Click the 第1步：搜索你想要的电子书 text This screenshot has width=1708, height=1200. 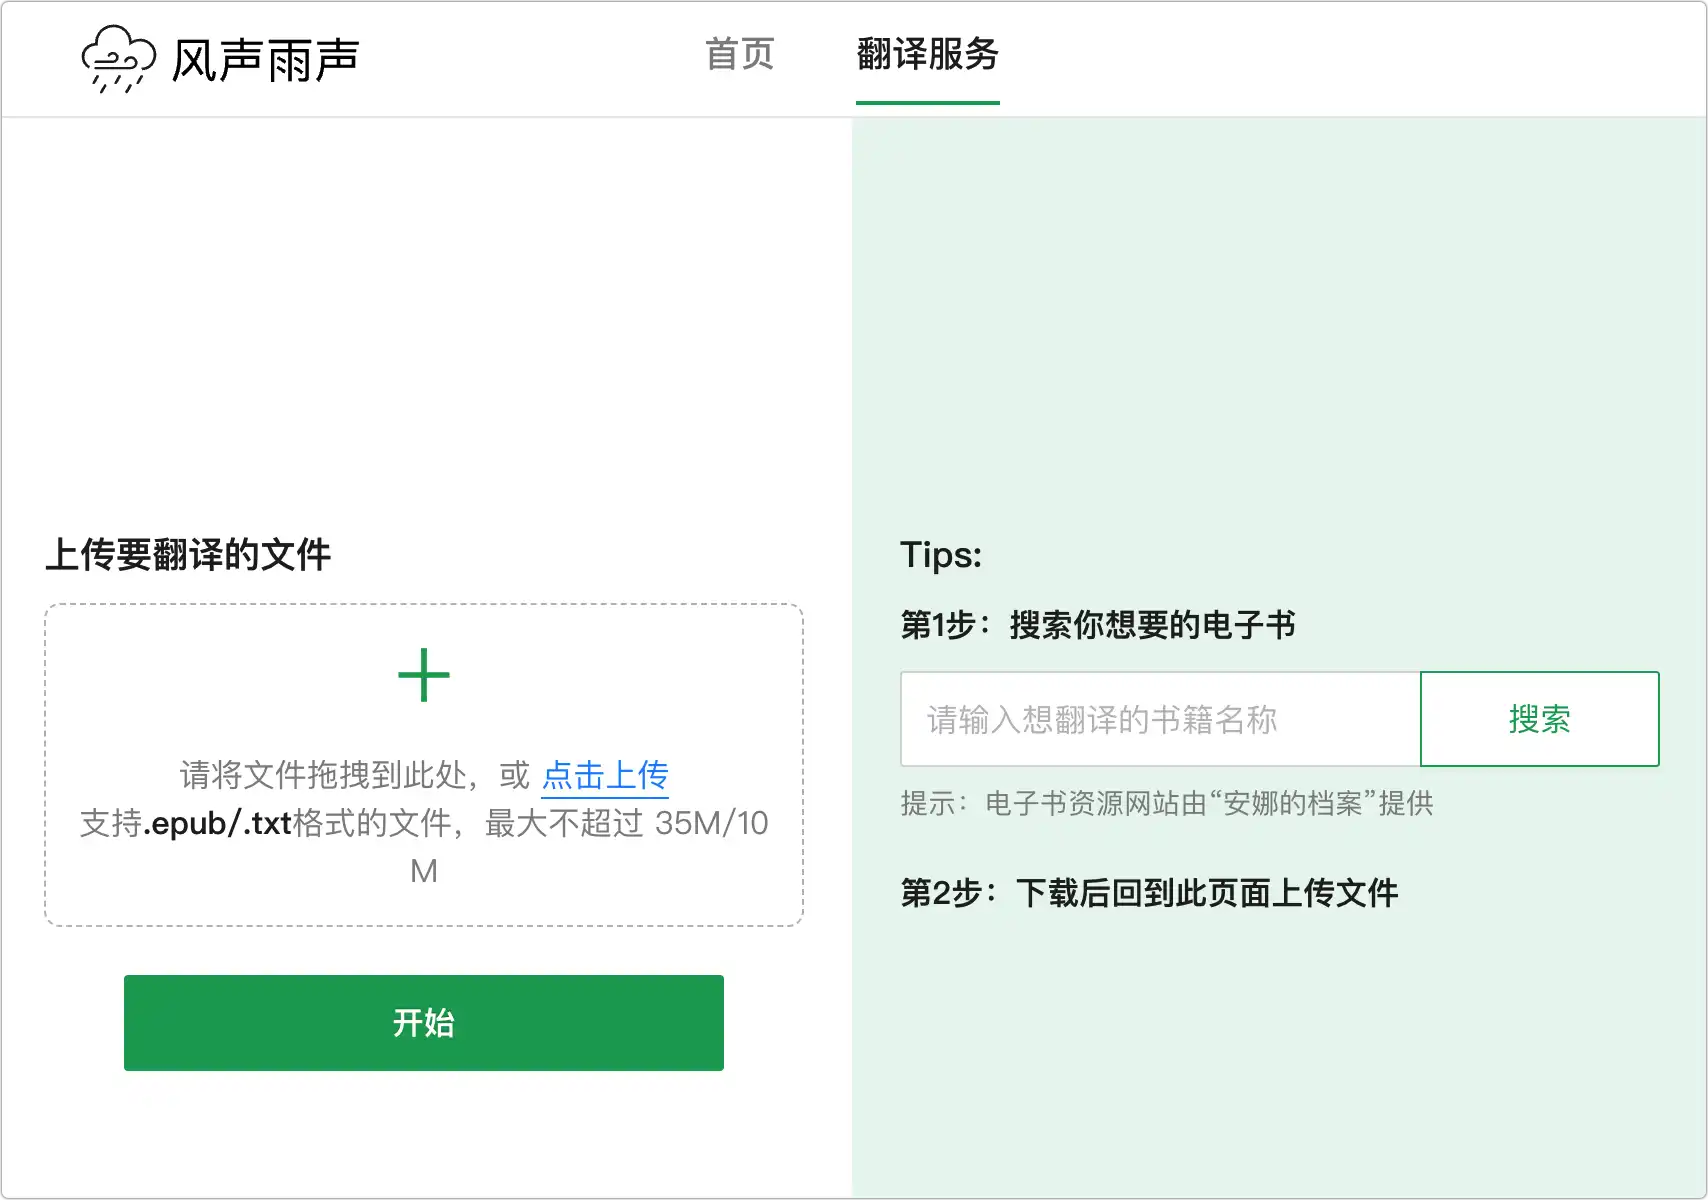tap(1098, 625)
